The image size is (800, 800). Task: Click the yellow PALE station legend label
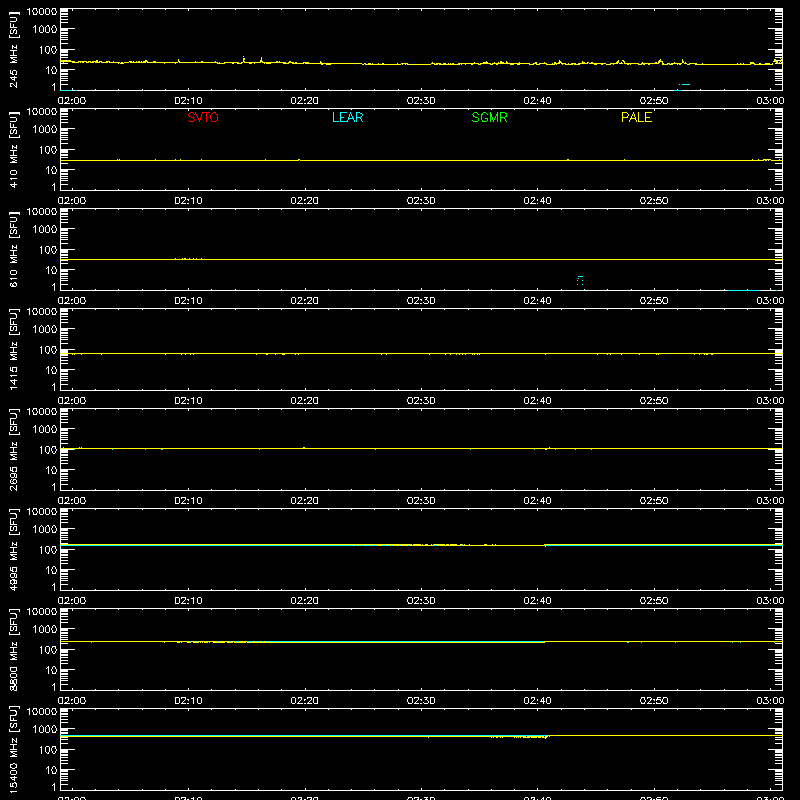[x=636, y=117]
